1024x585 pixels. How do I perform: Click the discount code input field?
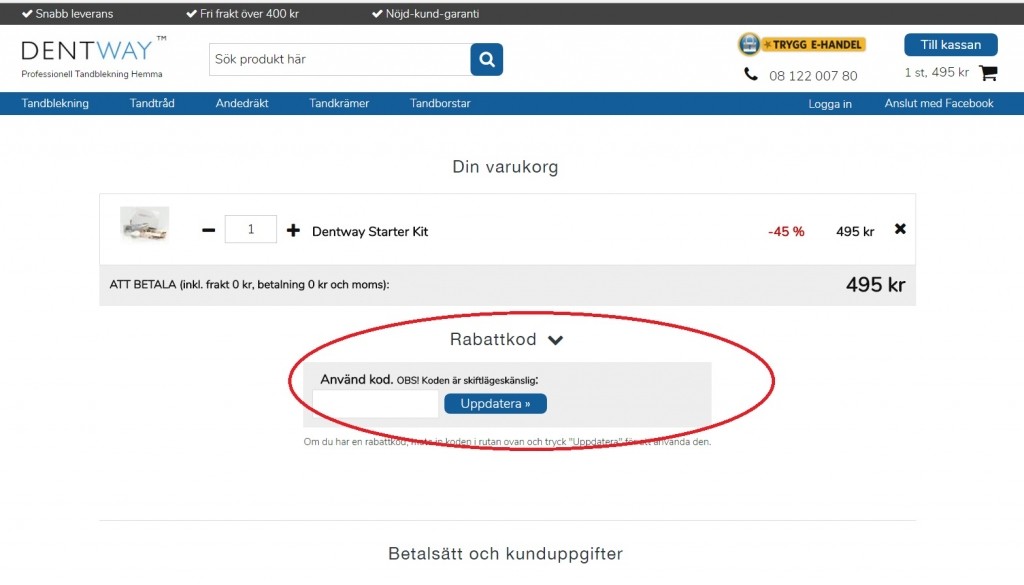[376, 403]
